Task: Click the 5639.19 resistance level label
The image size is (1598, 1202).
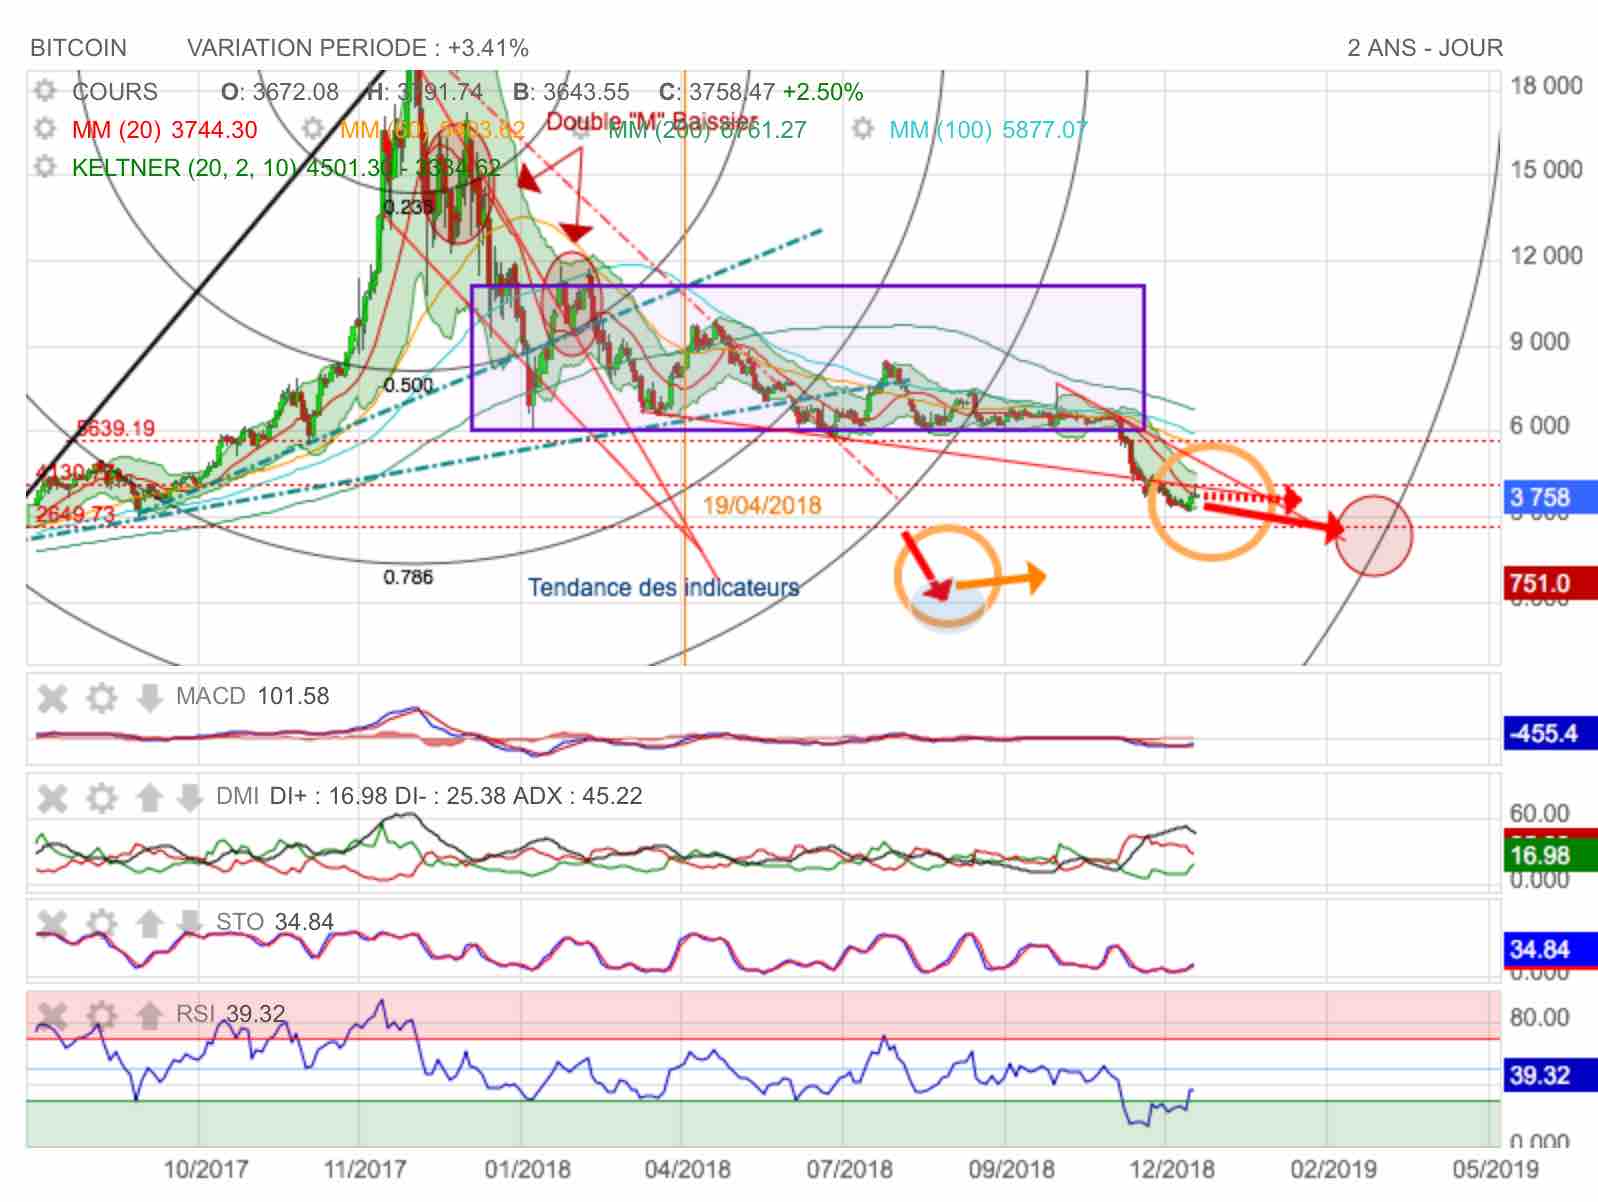Action: 117,429
